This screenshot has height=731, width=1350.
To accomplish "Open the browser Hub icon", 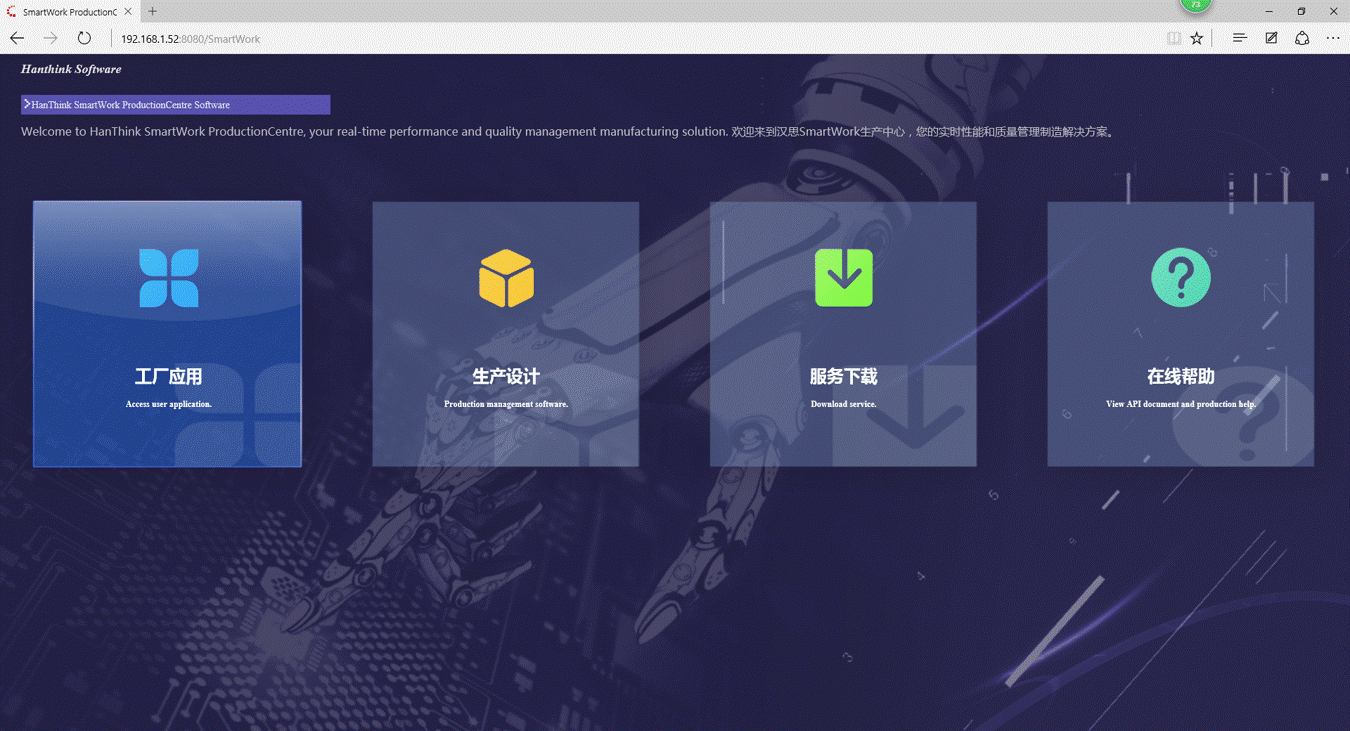I will coord(1240,38).
